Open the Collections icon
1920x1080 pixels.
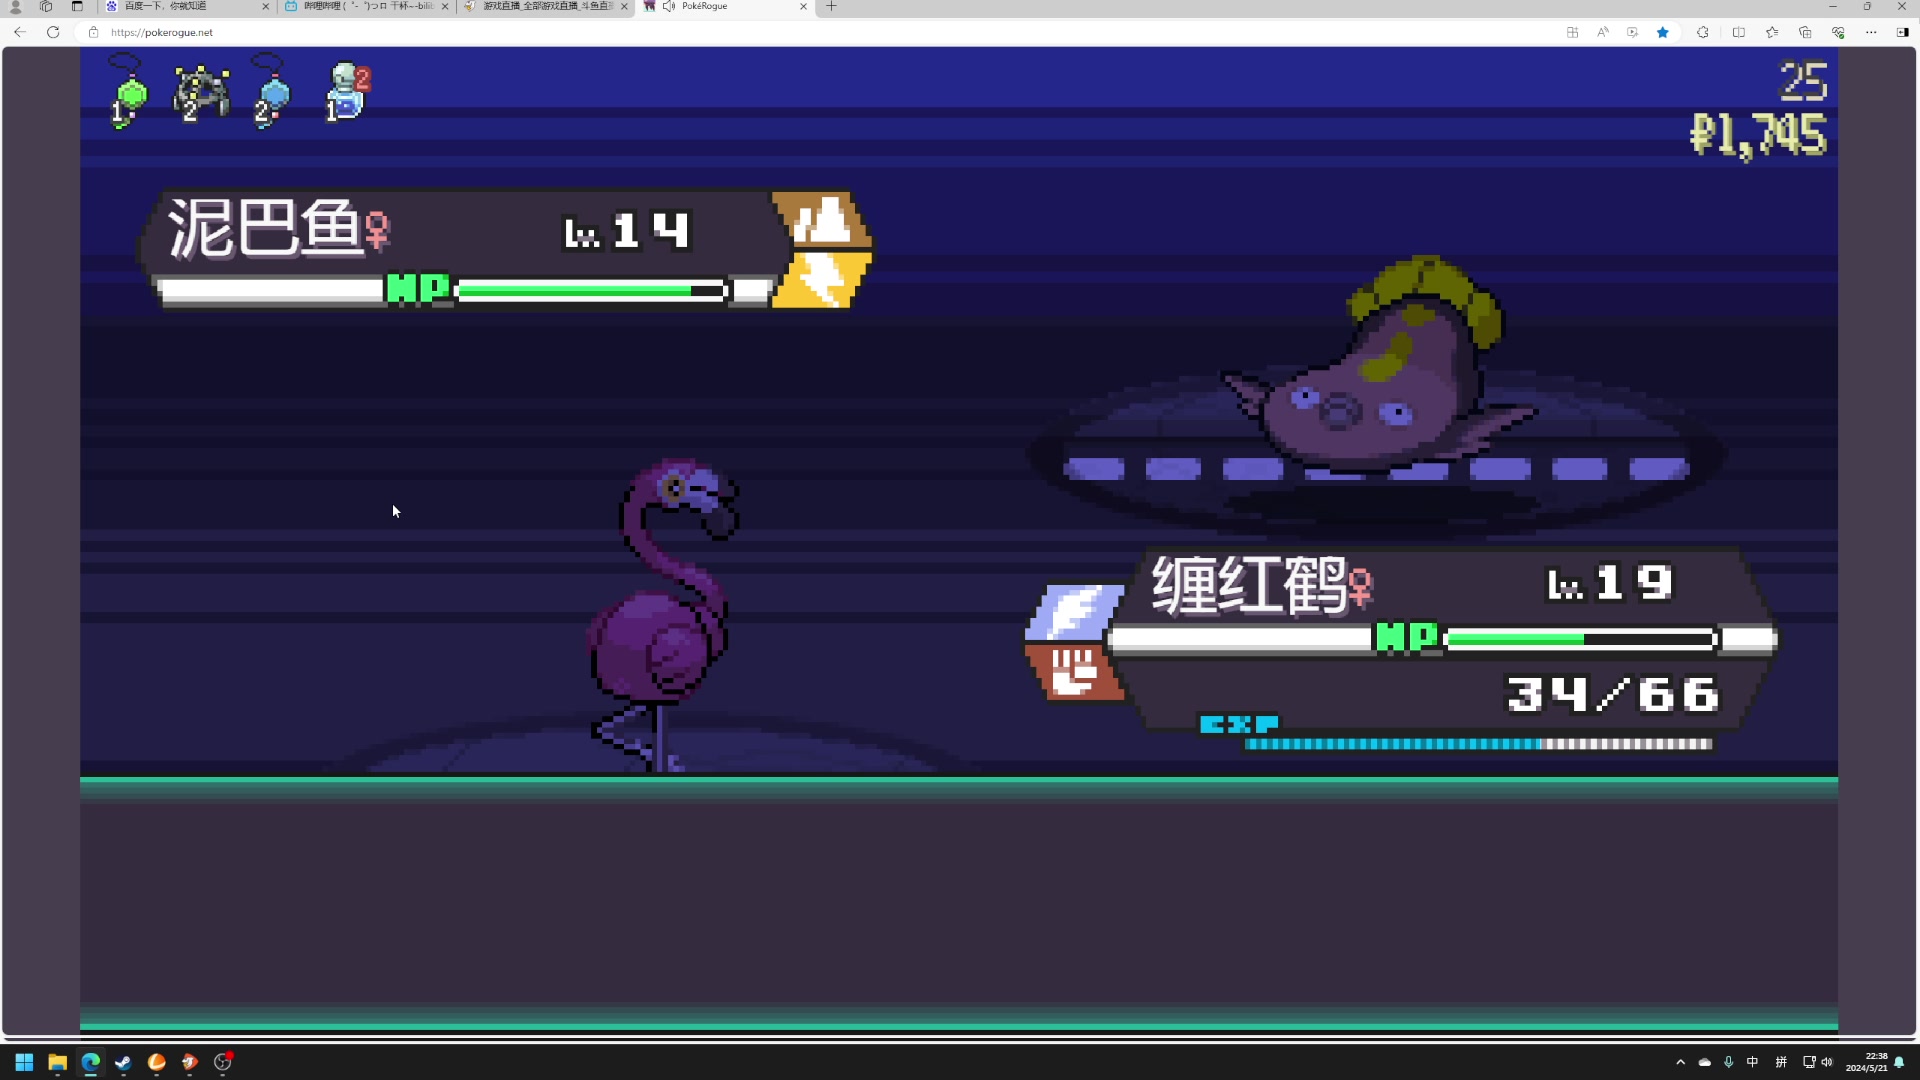tap(1805, 32)
